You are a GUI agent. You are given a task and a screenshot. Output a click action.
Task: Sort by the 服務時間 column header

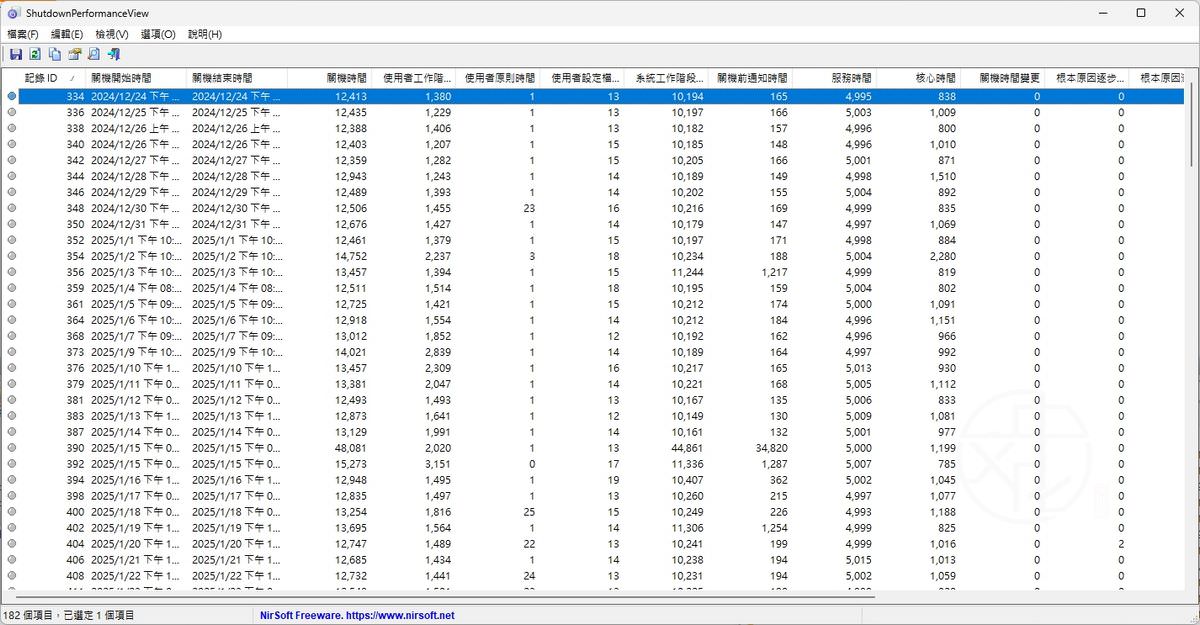tap(834, 77)
